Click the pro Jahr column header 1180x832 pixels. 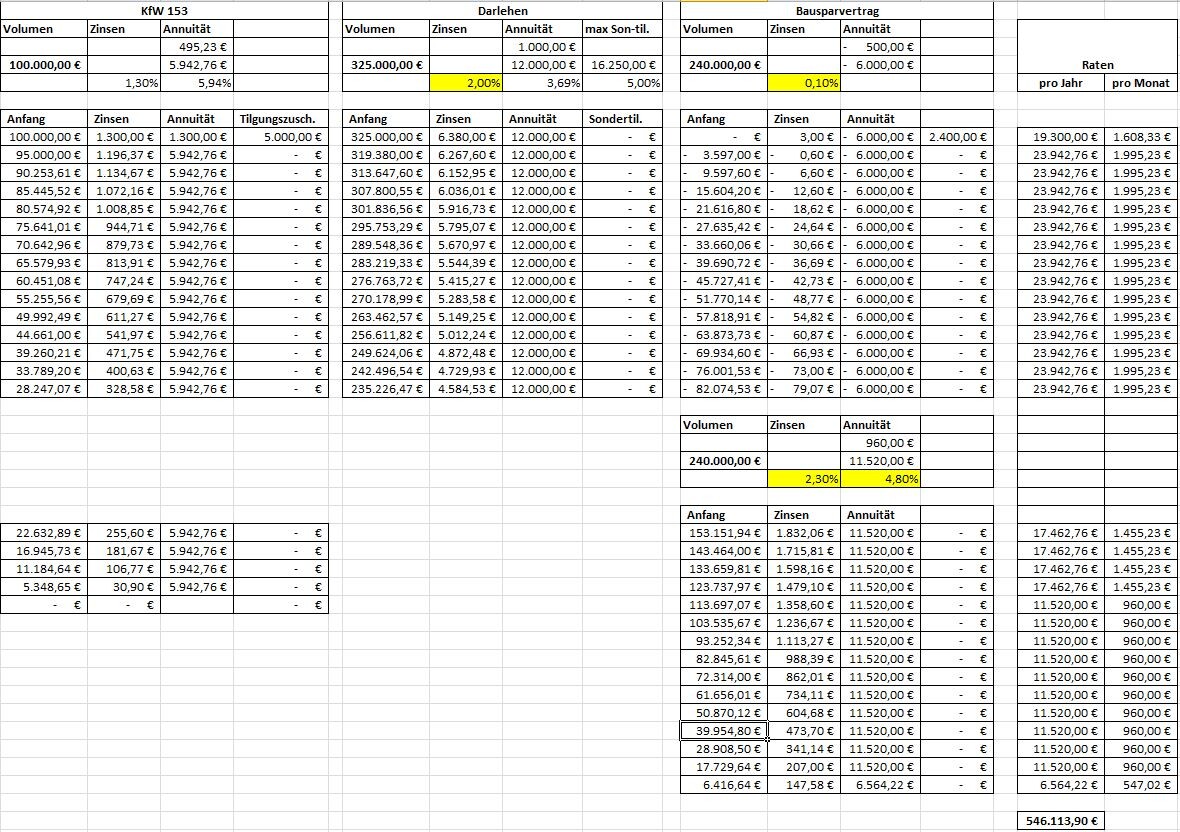1060,83
